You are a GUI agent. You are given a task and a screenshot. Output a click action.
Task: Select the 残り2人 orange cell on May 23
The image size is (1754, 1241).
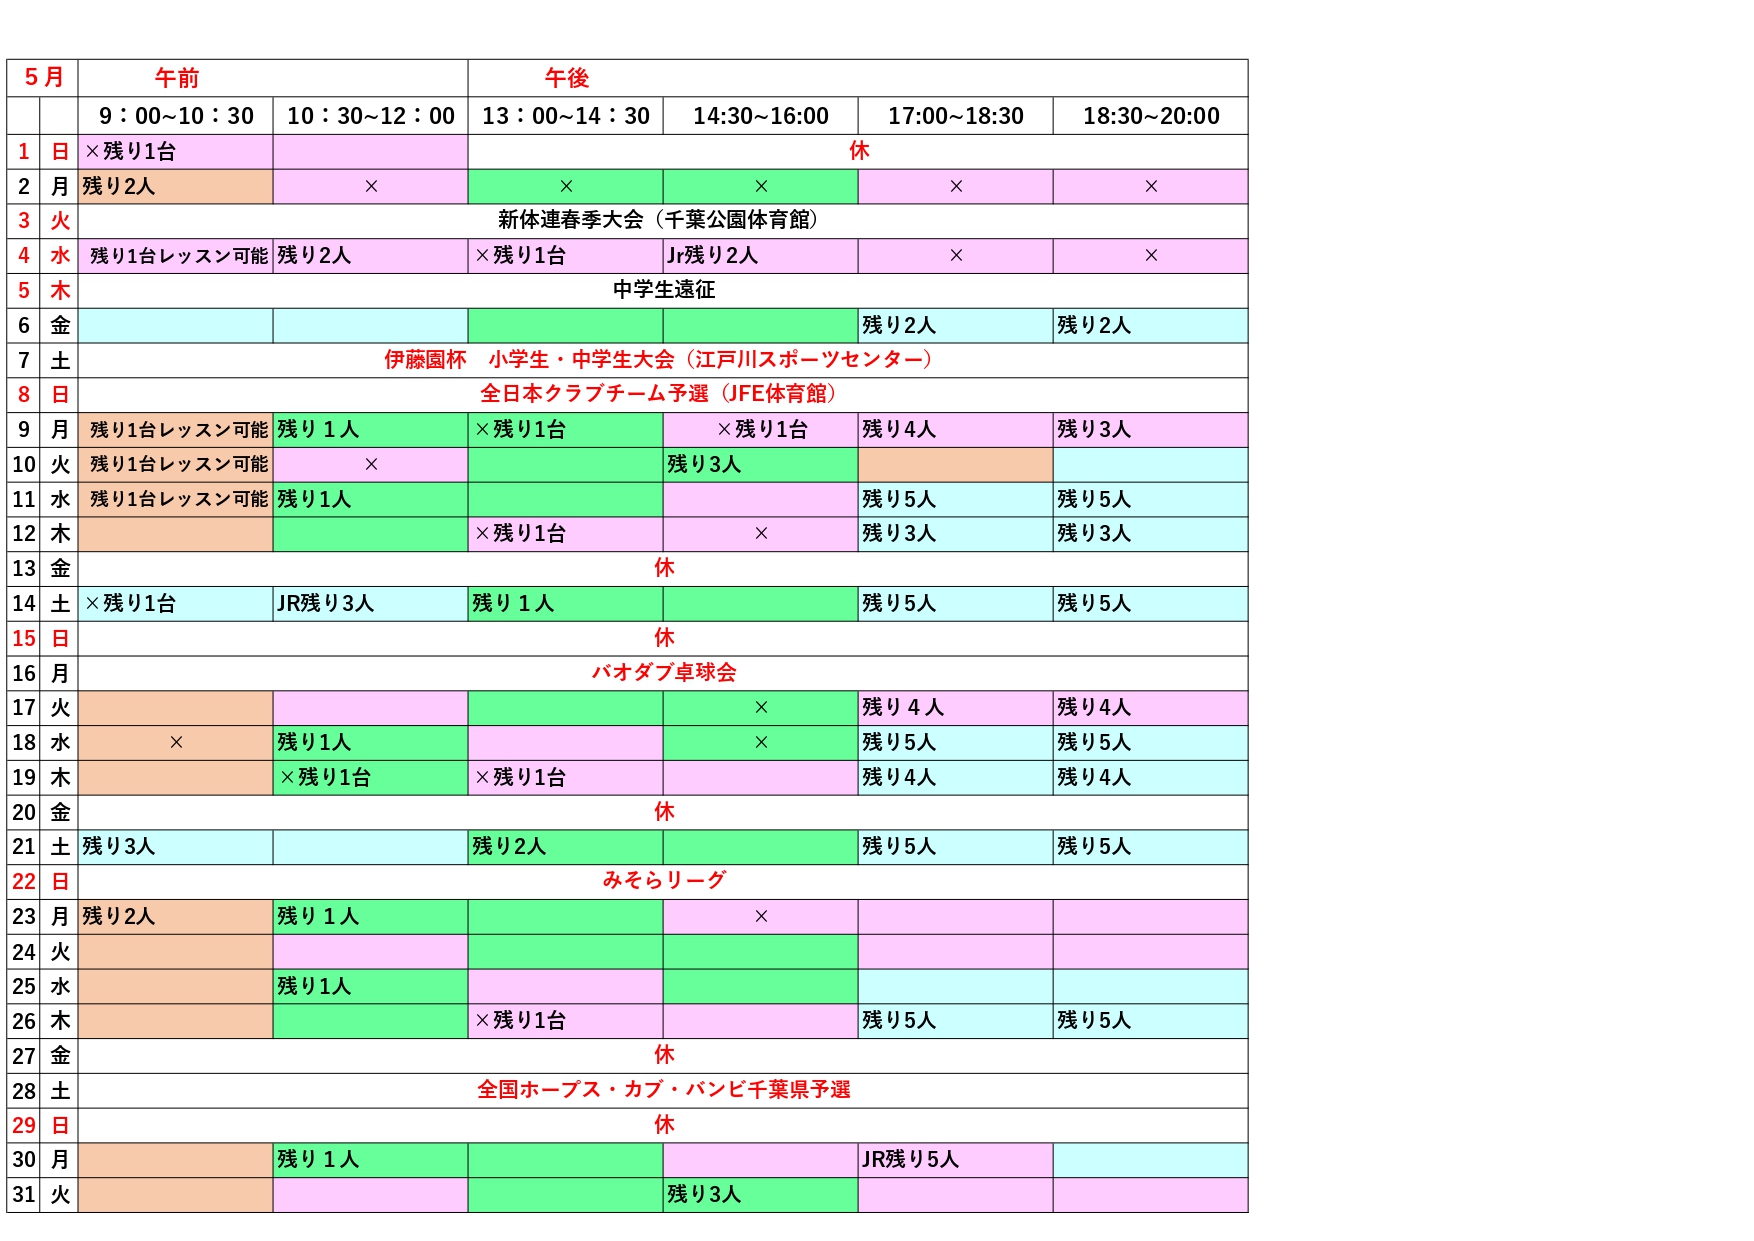(x=176, y=916)
